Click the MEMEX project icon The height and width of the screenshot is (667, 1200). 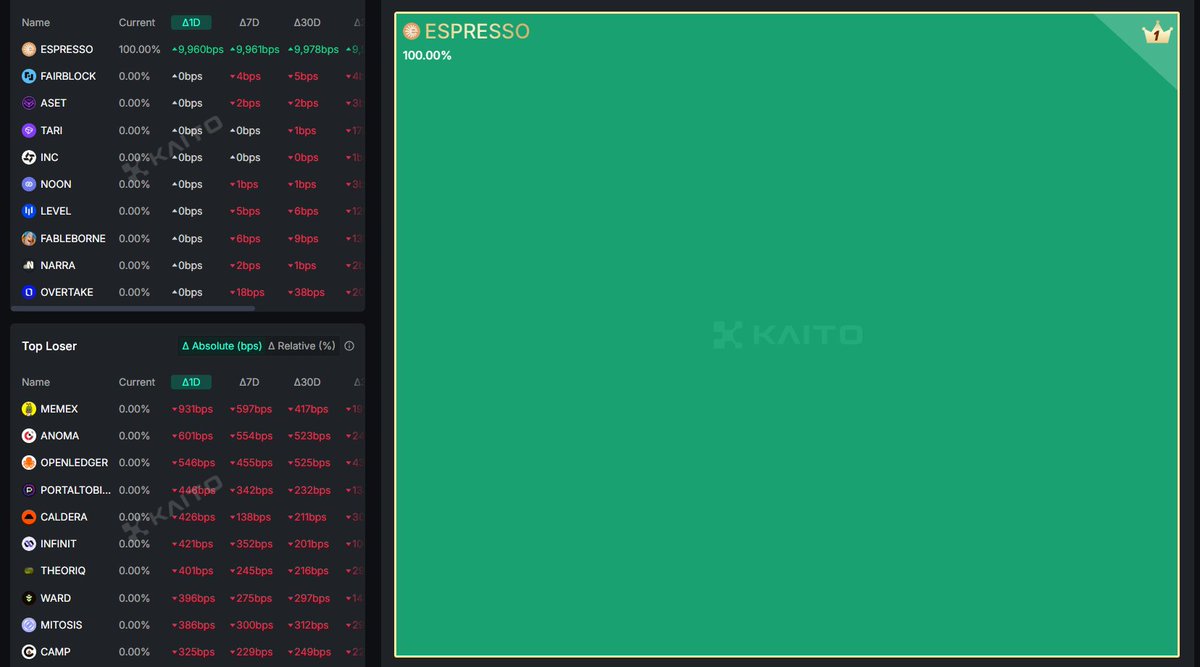(29, 409)
